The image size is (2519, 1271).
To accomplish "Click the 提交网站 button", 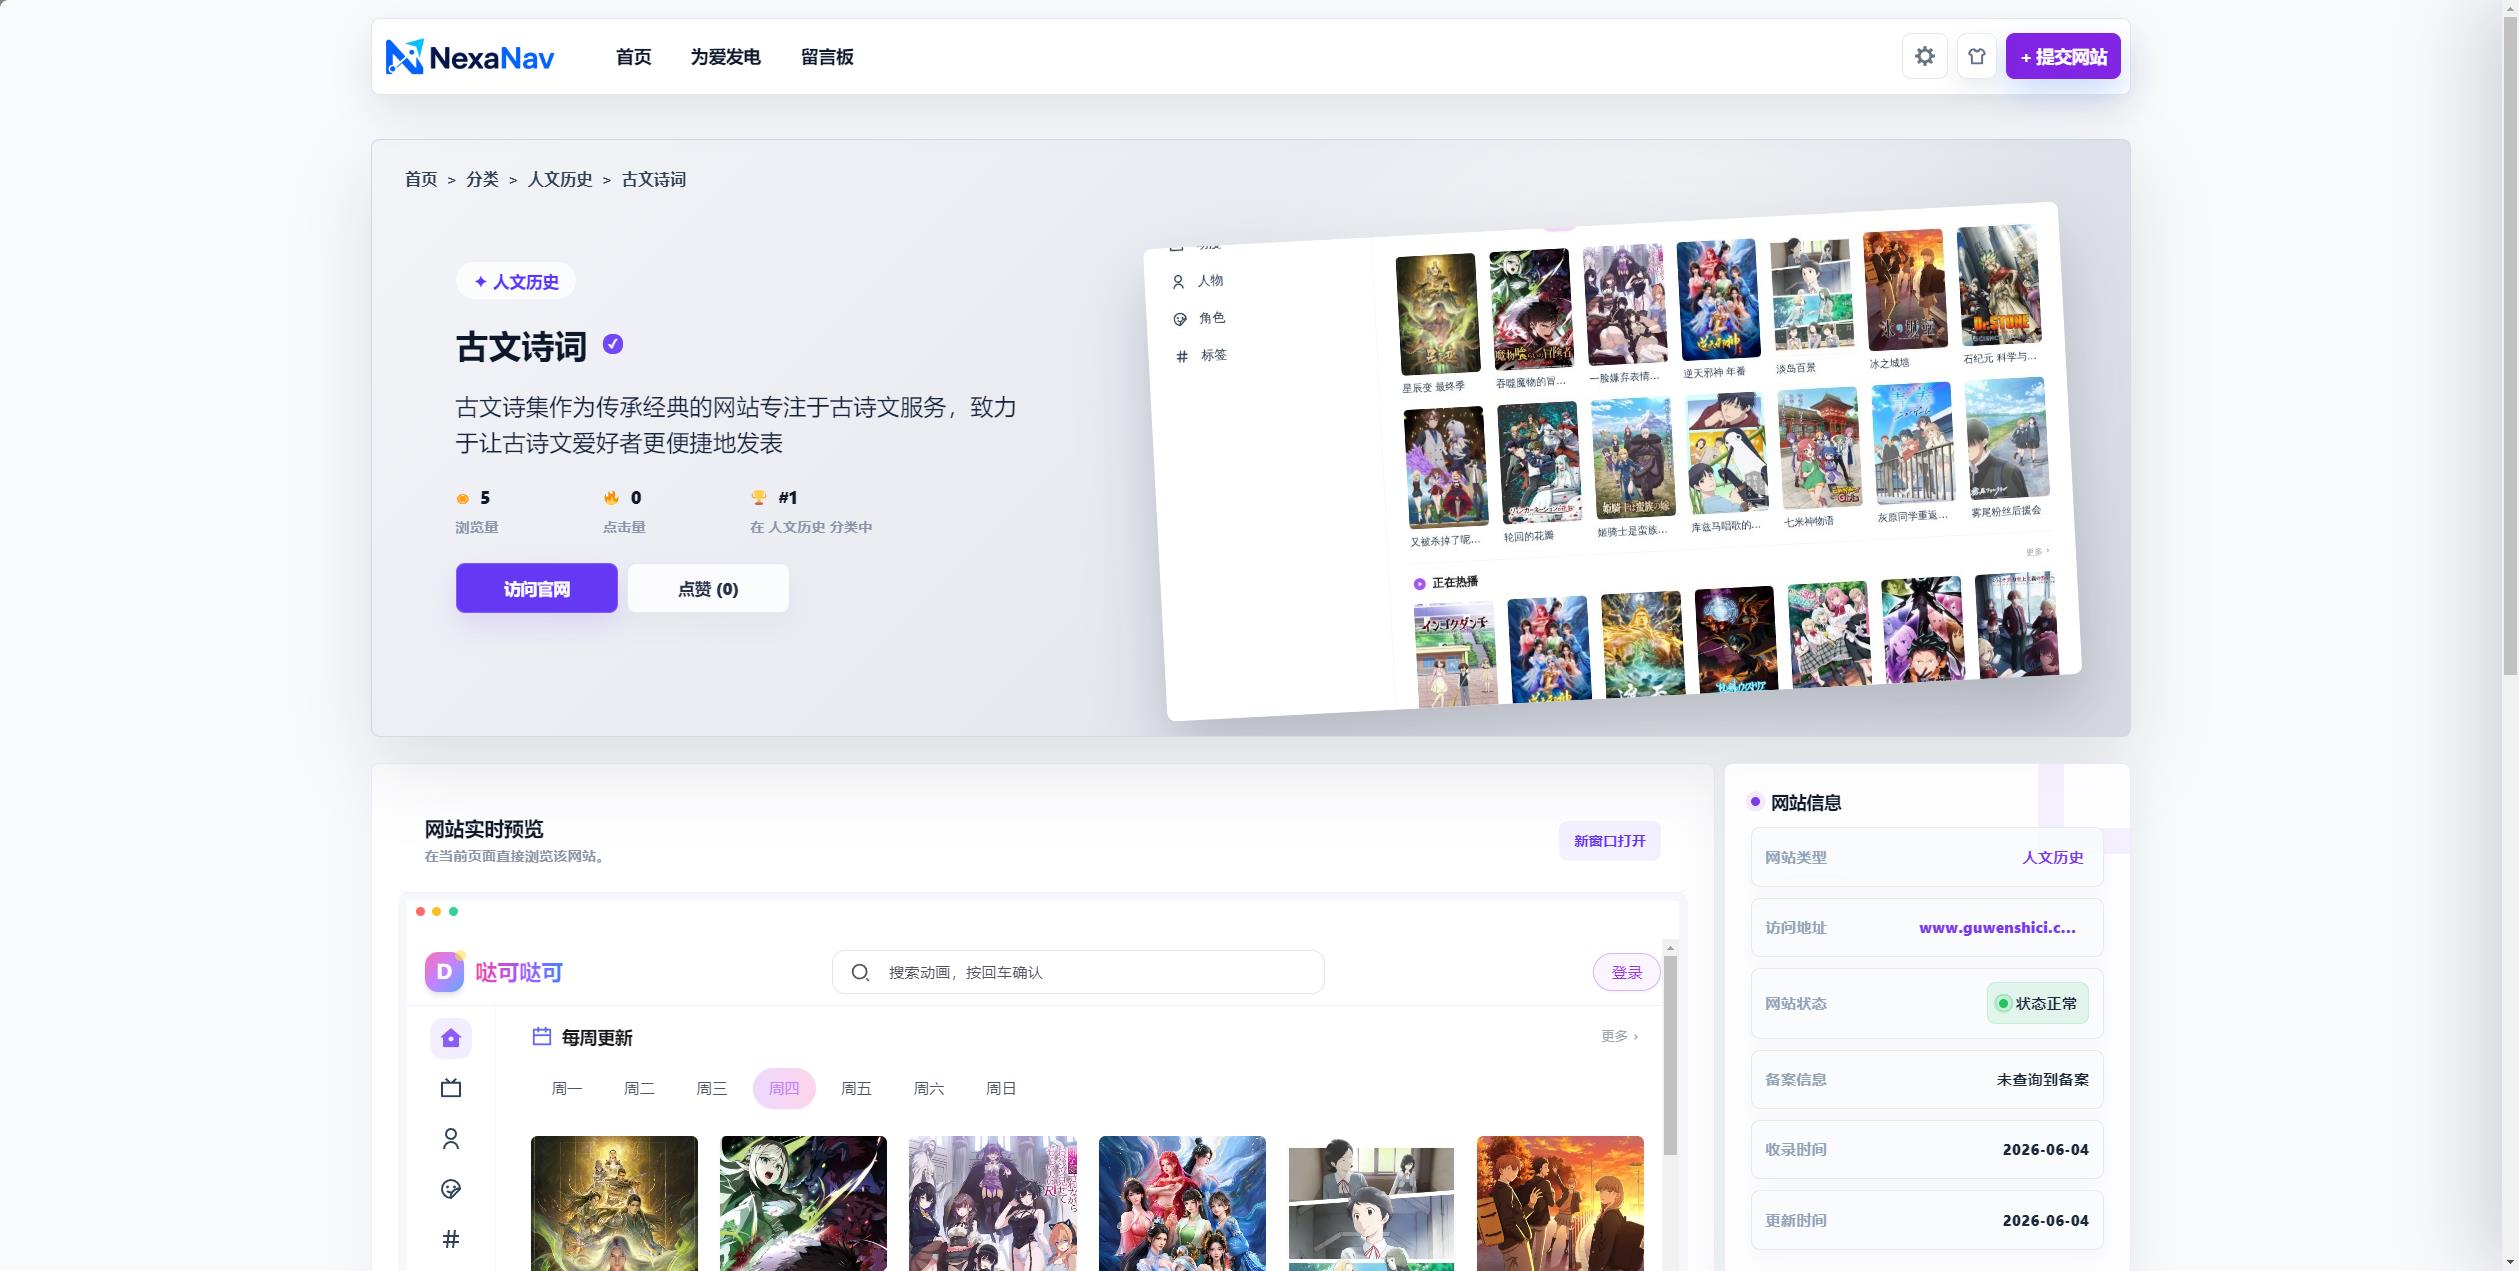I will coord(2063,57).
